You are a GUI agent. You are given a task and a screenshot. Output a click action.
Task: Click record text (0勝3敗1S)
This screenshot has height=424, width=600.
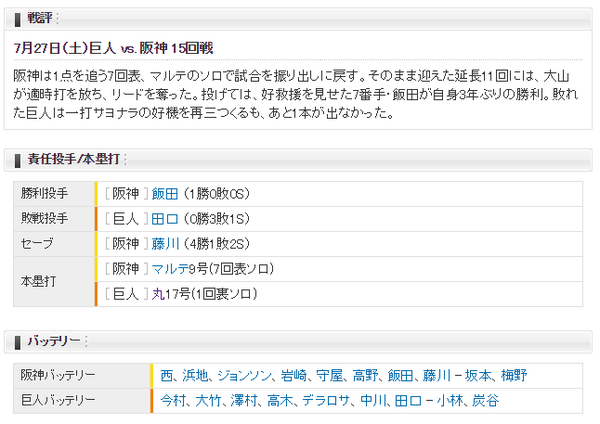pos(217,219)
